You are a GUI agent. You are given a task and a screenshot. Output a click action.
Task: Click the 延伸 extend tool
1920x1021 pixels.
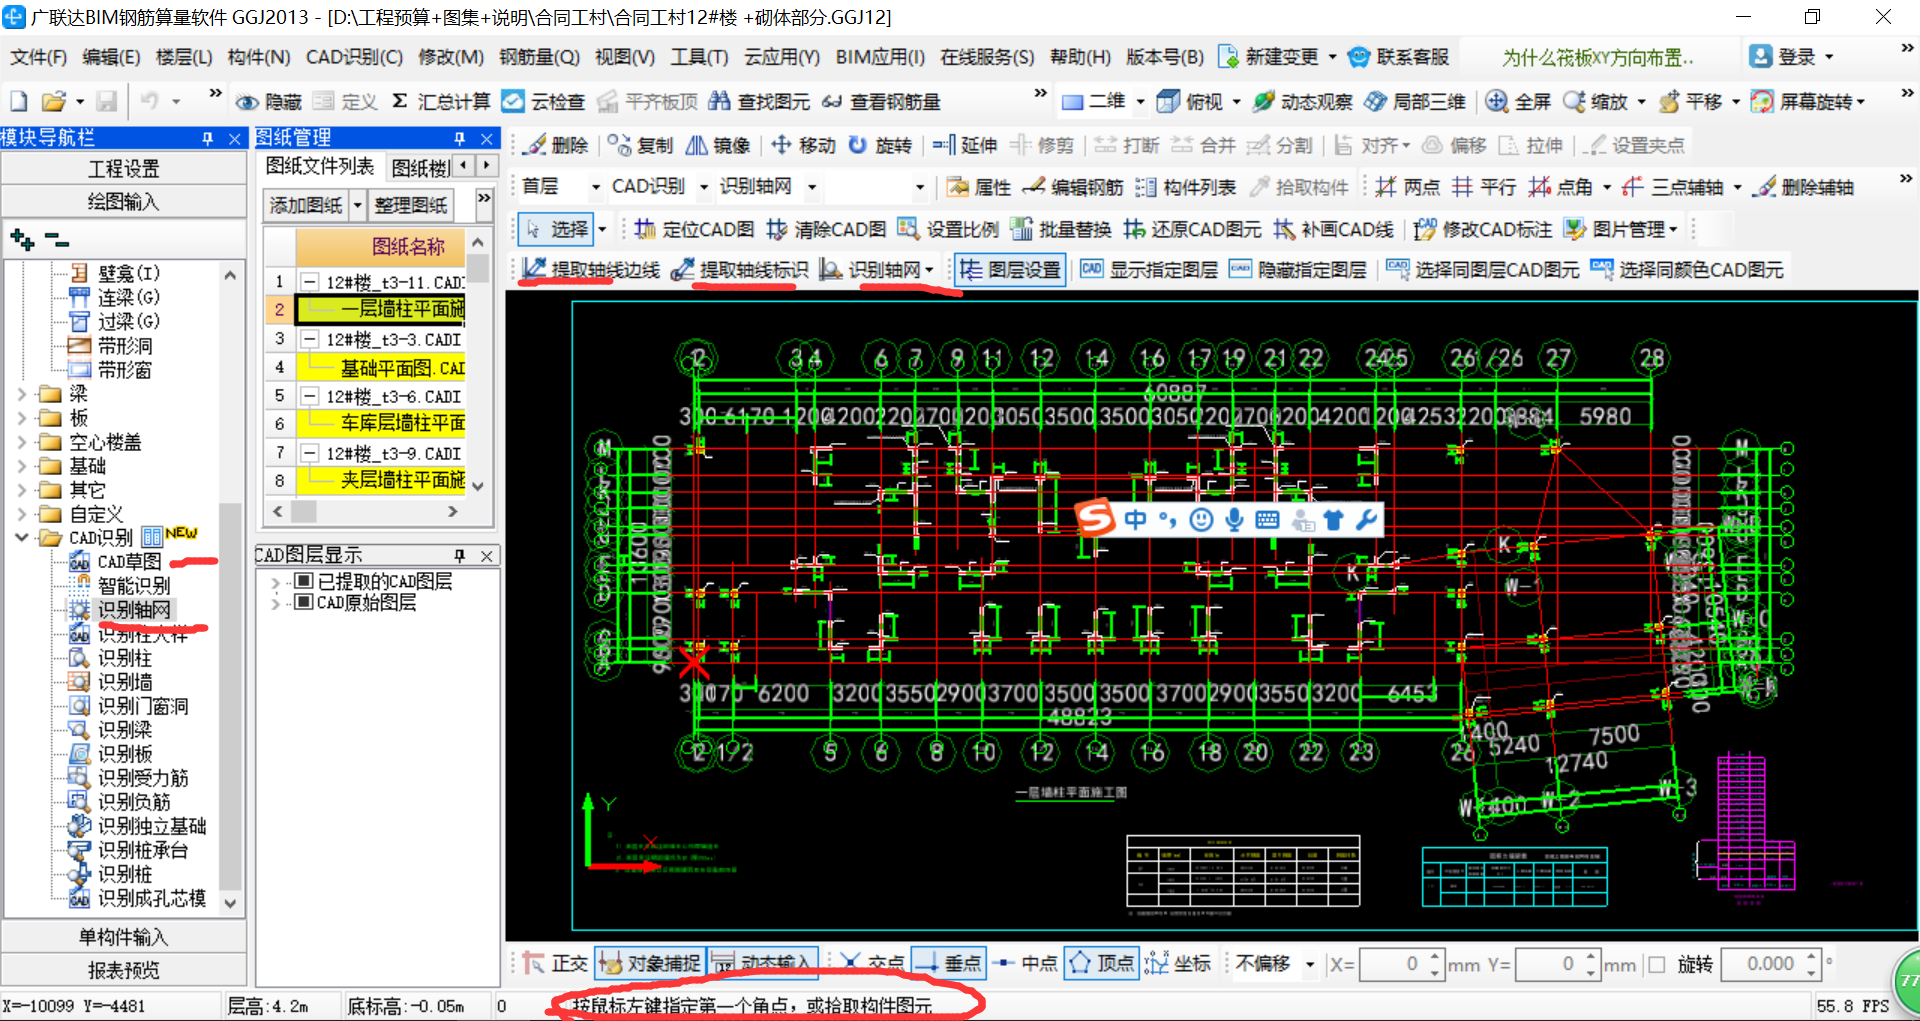[x=965, y=145]
